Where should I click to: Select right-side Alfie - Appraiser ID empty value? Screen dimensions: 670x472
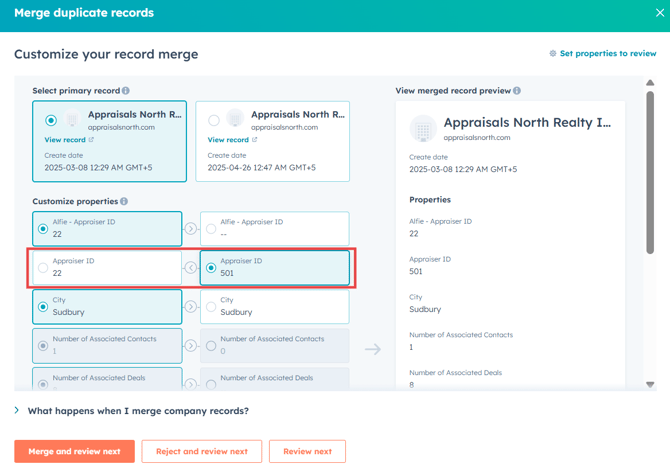(211, 229)
